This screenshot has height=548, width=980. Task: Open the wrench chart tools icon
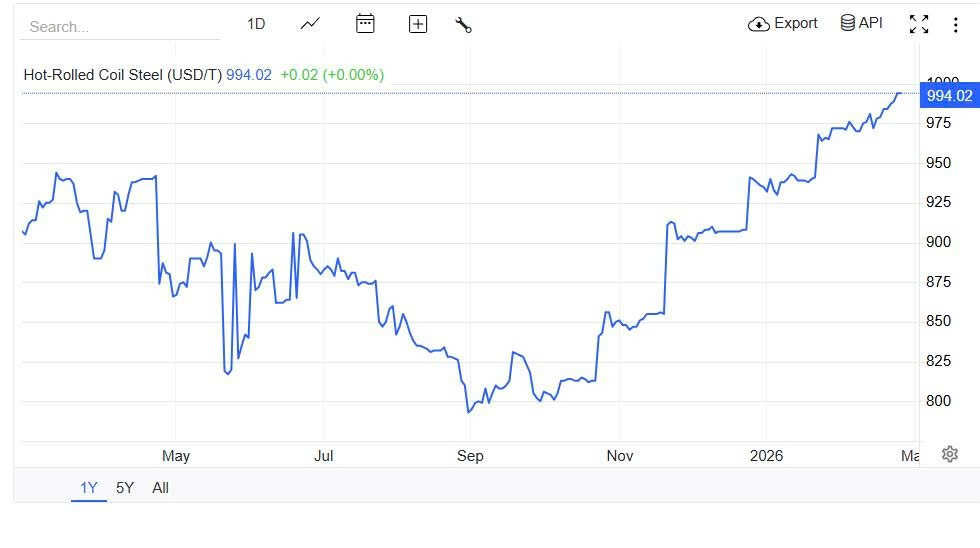pos(463,25)
